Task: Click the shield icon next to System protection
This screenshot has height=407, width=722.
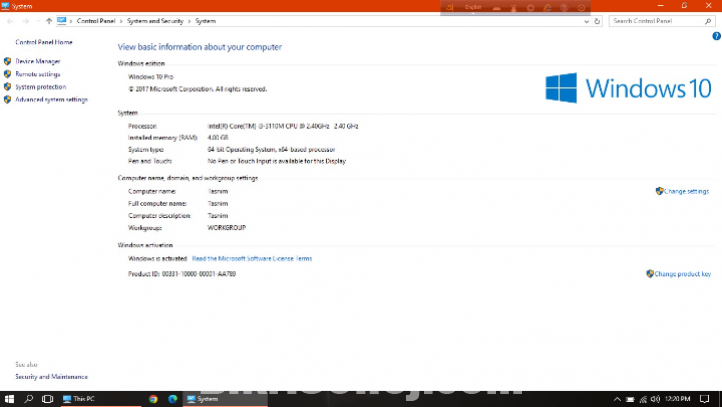Action: (x=7, y=87)
